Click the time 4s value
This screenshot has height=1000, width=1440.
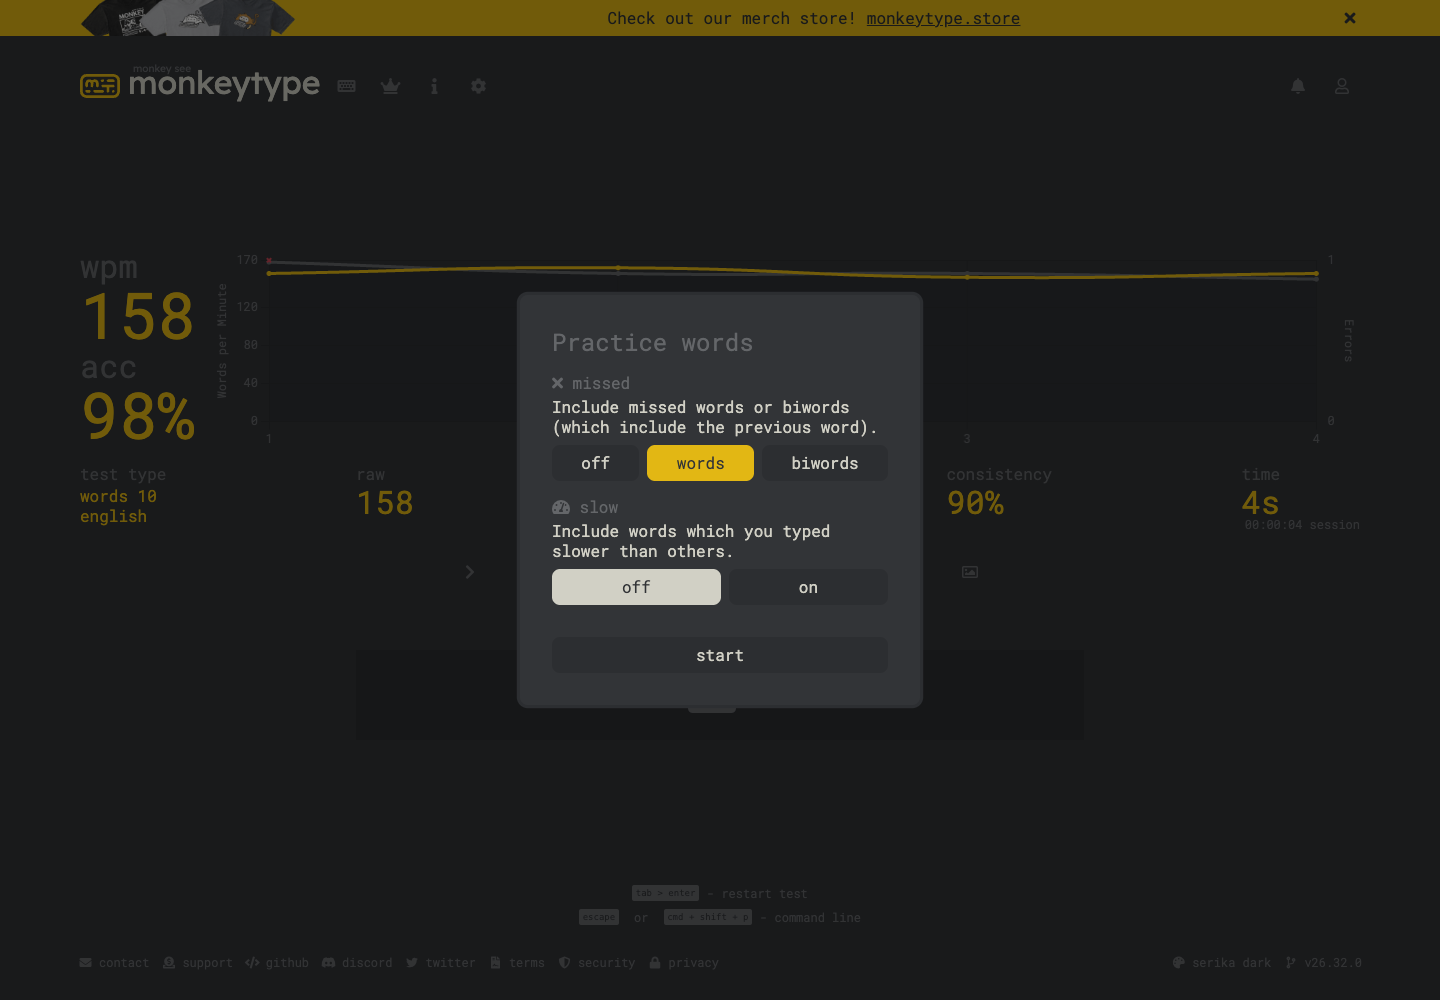coord(1260,503)
